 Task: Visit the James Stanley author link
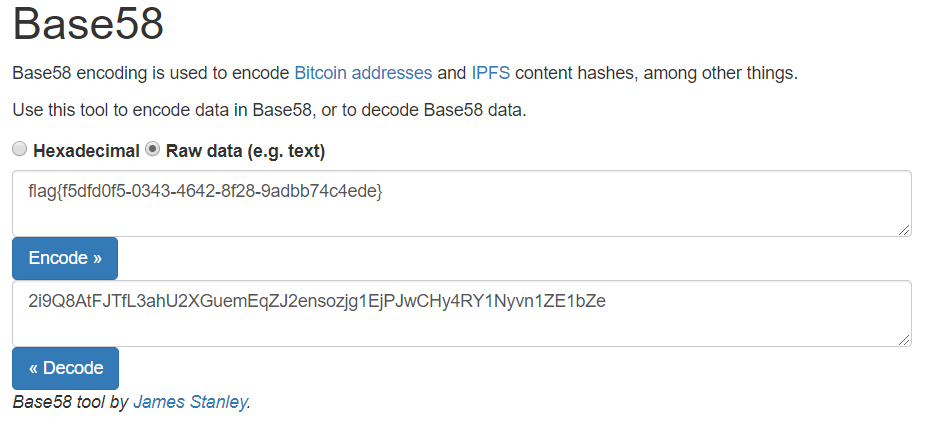point(190,402)
